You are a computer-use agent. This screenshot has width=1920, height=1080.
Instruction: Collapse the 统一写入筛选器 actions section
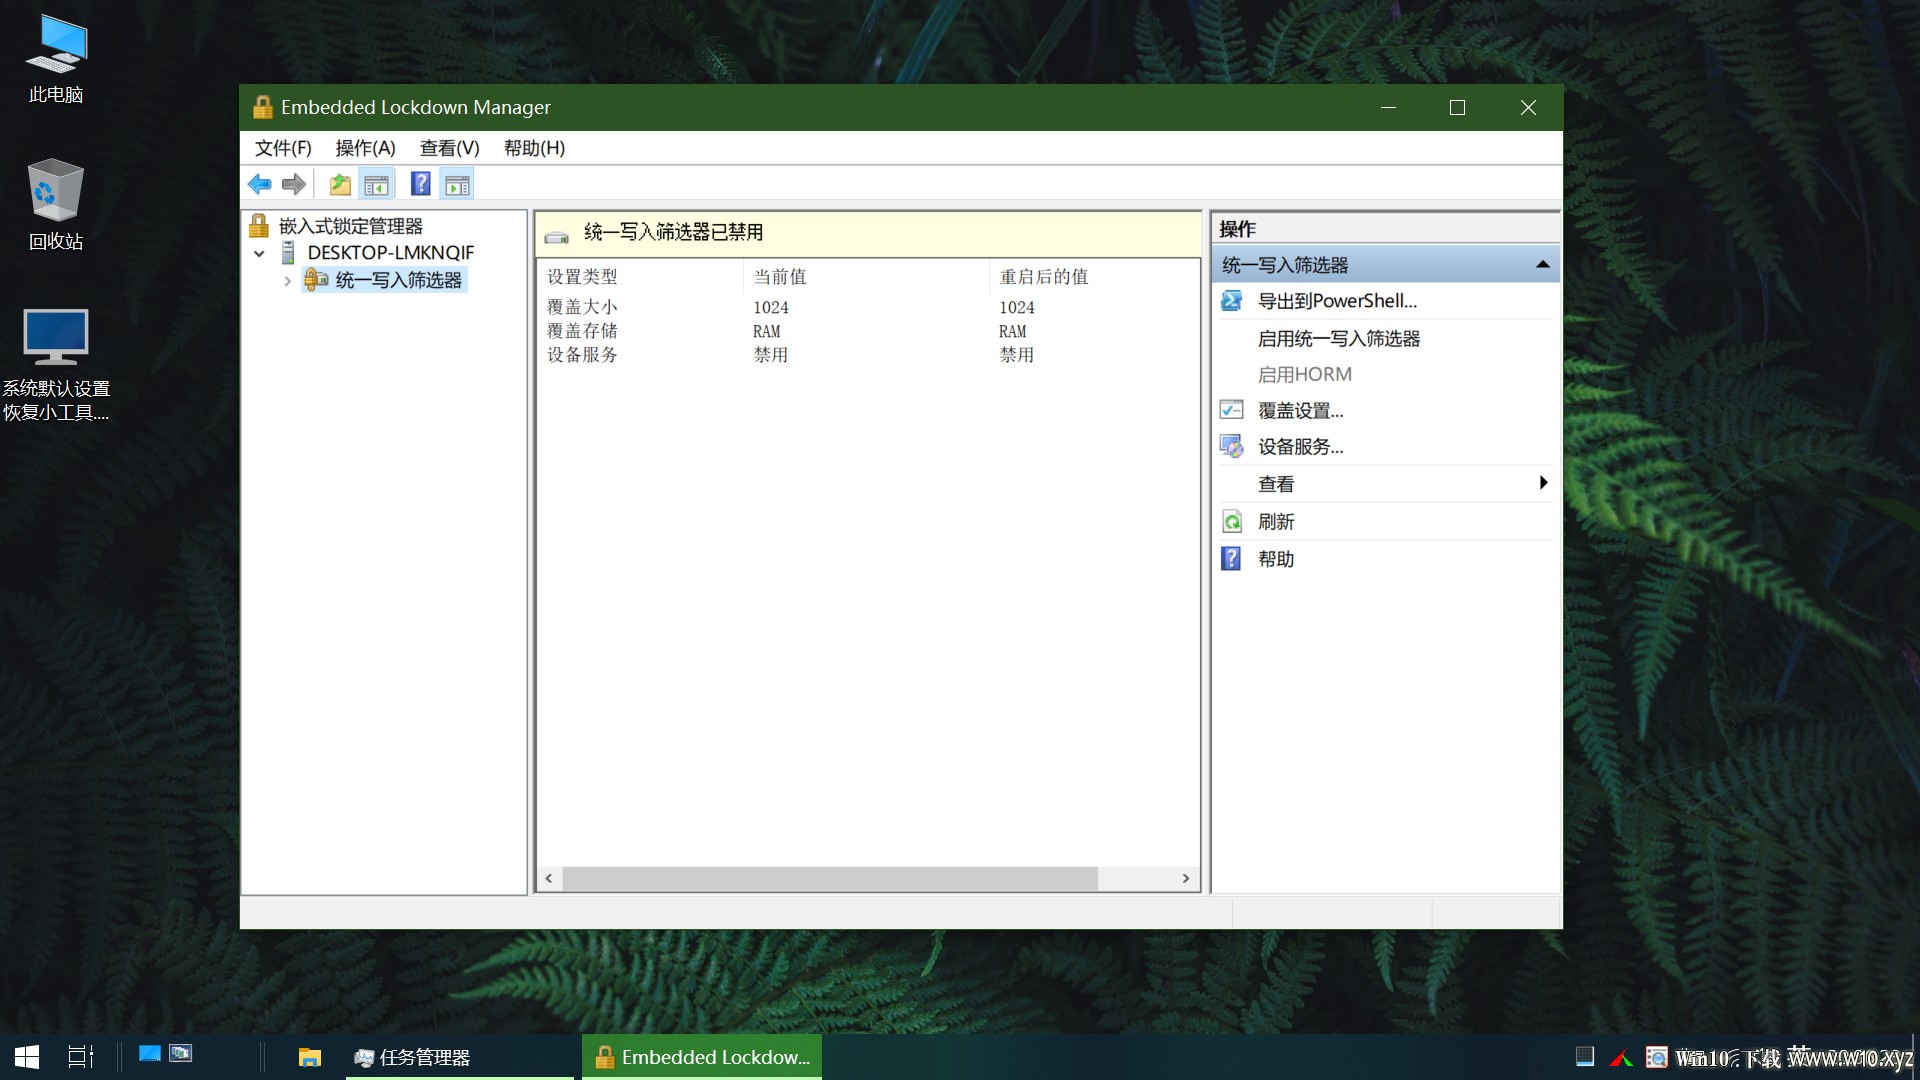(x=1542, y=265)
